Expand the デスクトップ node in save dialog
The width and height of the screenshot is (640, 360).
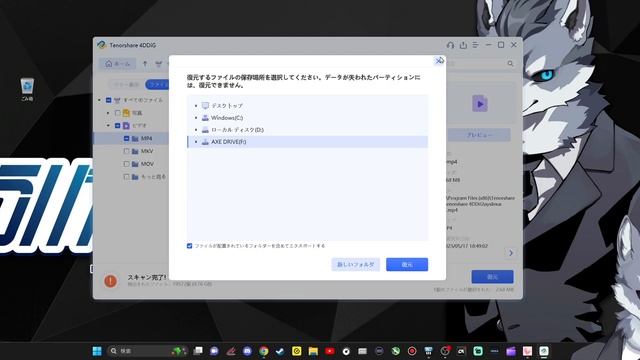pos(196,106)
